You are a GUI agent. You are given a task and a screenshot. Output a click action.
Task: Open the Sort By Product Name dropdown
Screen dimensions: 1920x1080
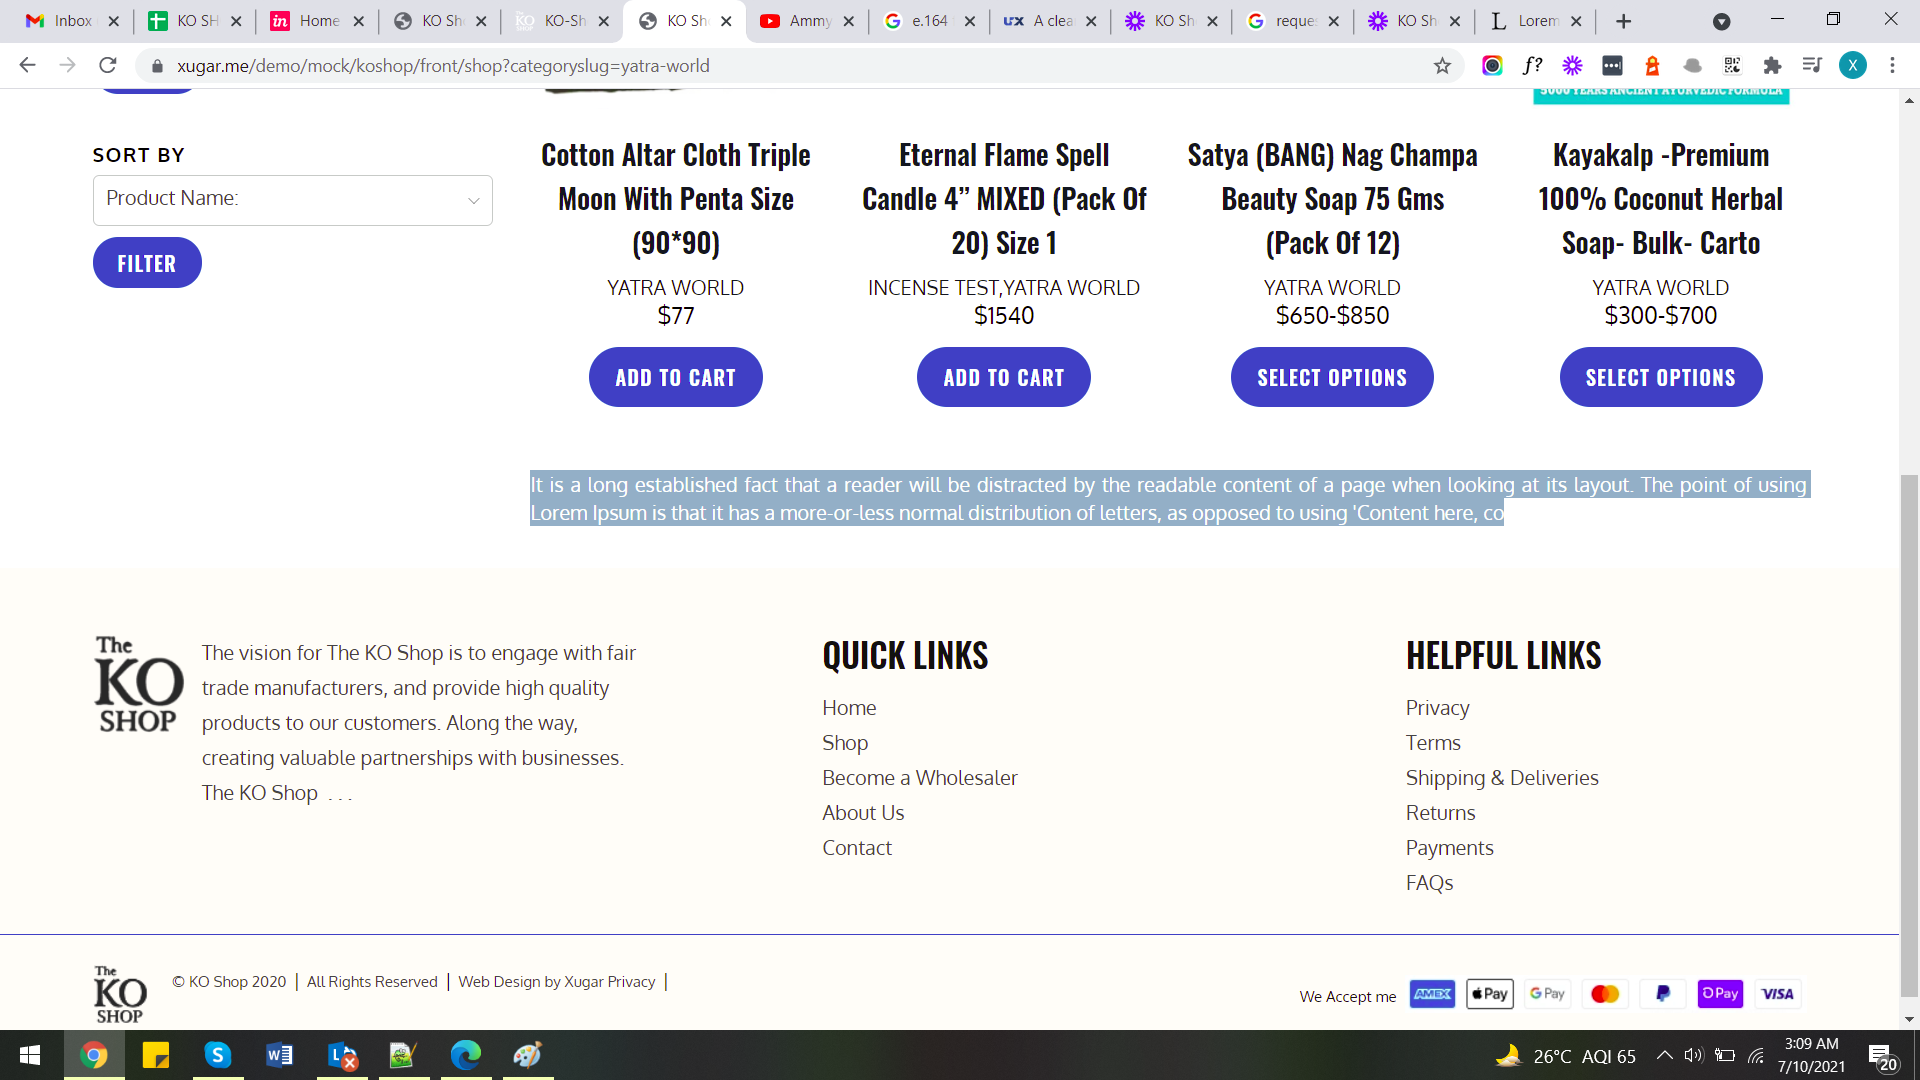tap(293, 200)
